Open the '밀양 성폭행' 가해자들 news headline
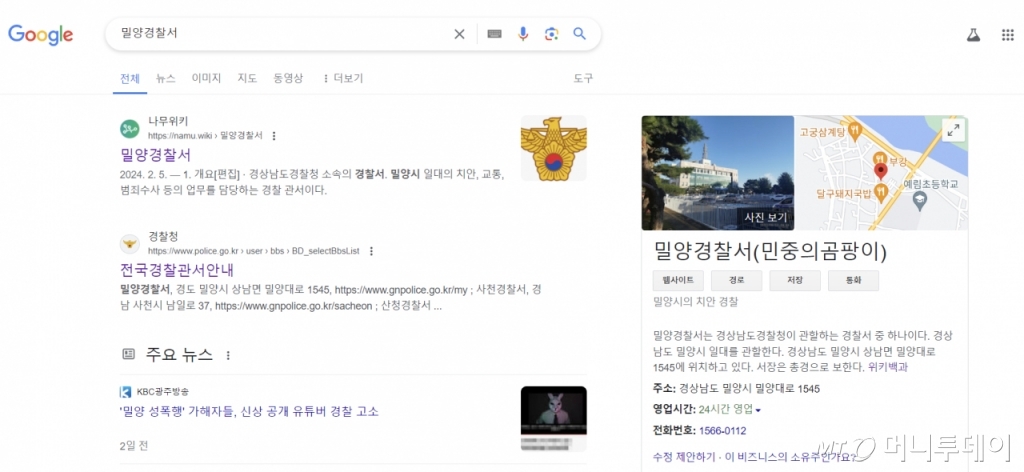The height and width of the screenshot is (472, 1024). tap(249, 412)
